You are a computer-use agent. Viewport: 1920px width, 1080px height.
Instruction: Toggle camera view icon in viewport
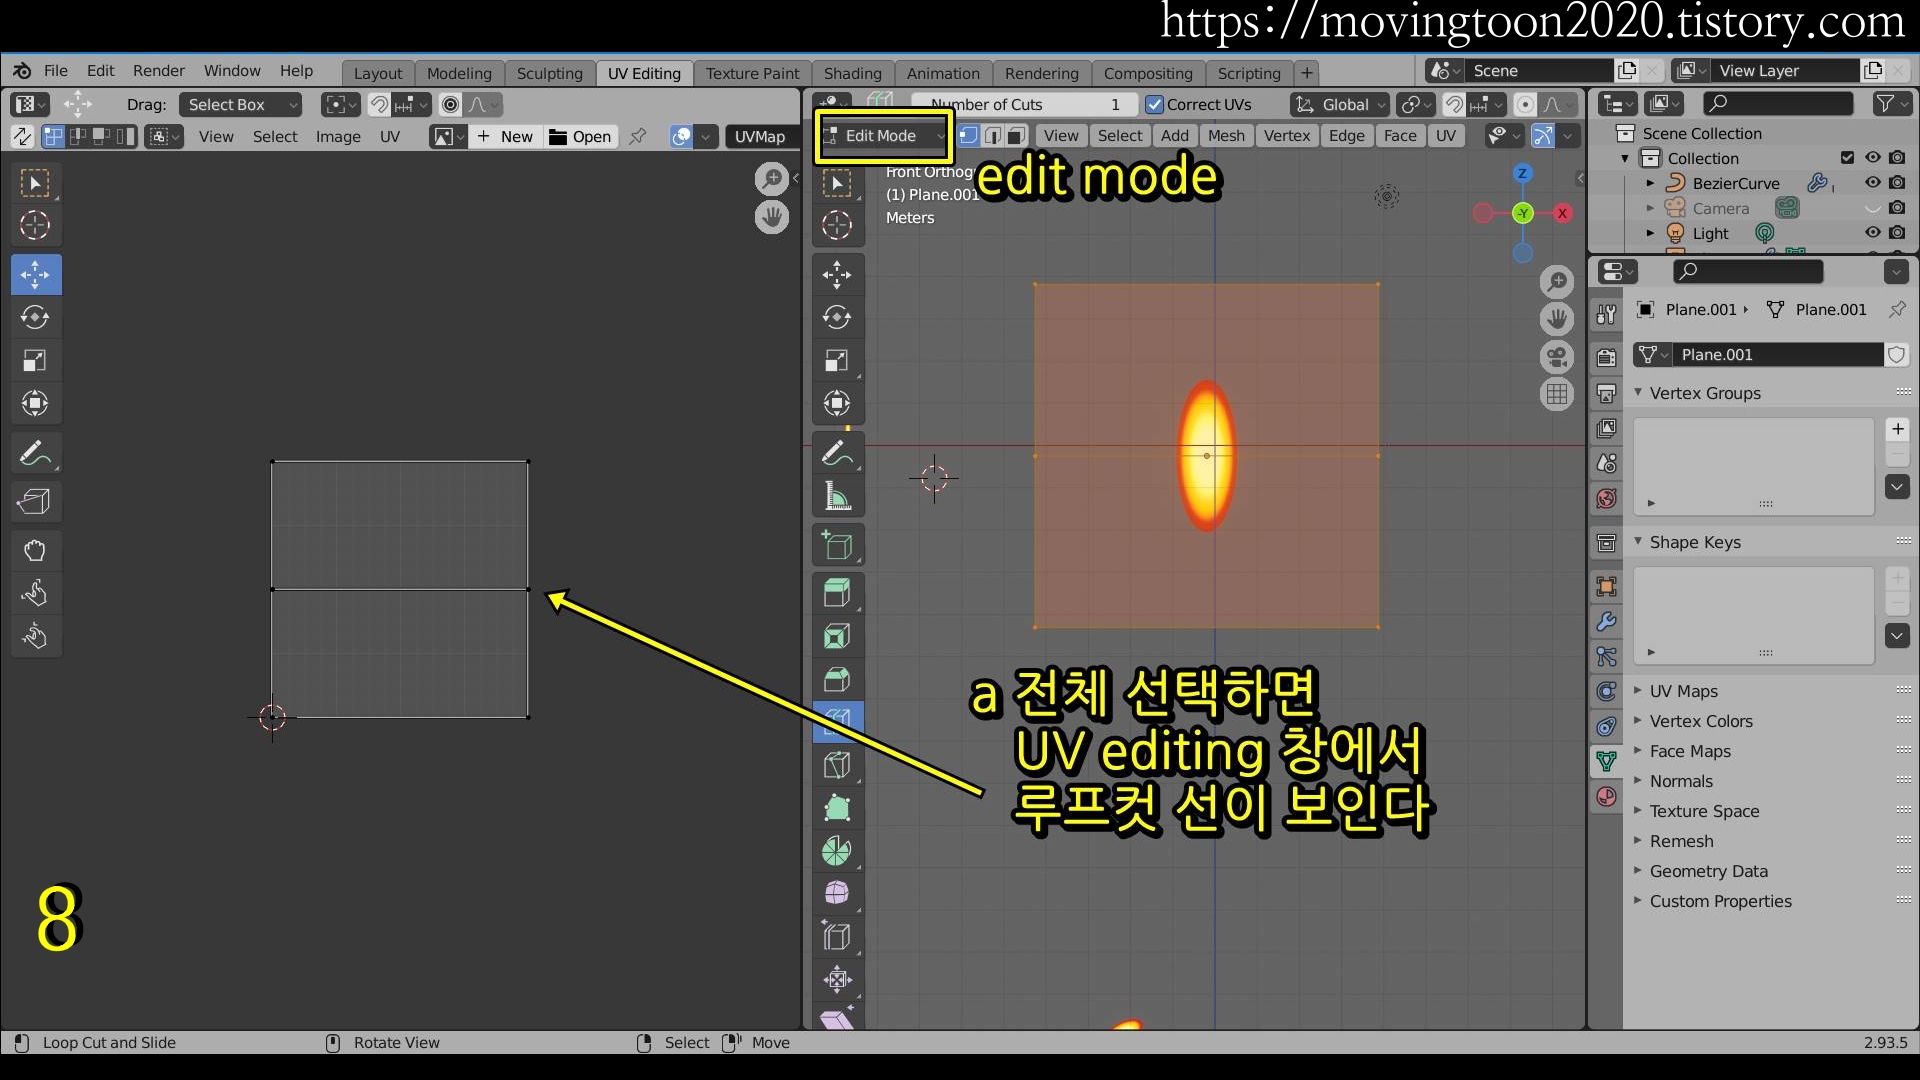point(1557,357)
